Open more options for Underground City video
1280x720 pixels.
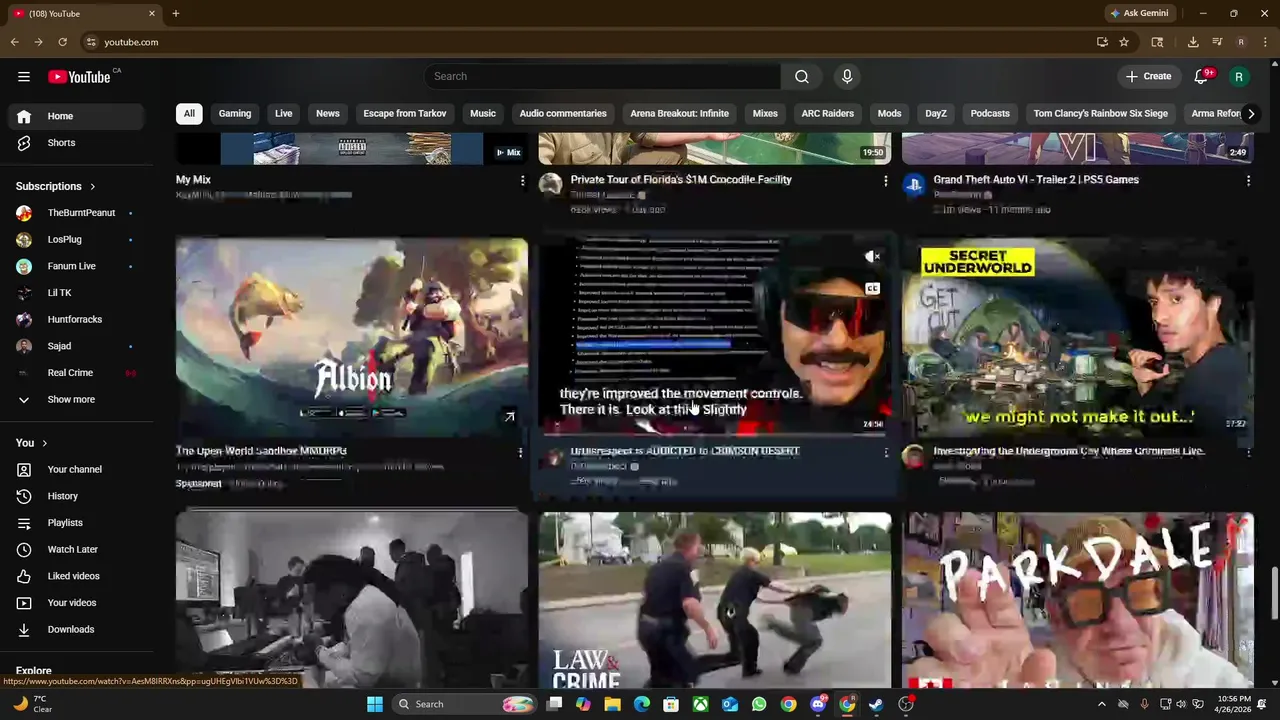[1248, 453]
